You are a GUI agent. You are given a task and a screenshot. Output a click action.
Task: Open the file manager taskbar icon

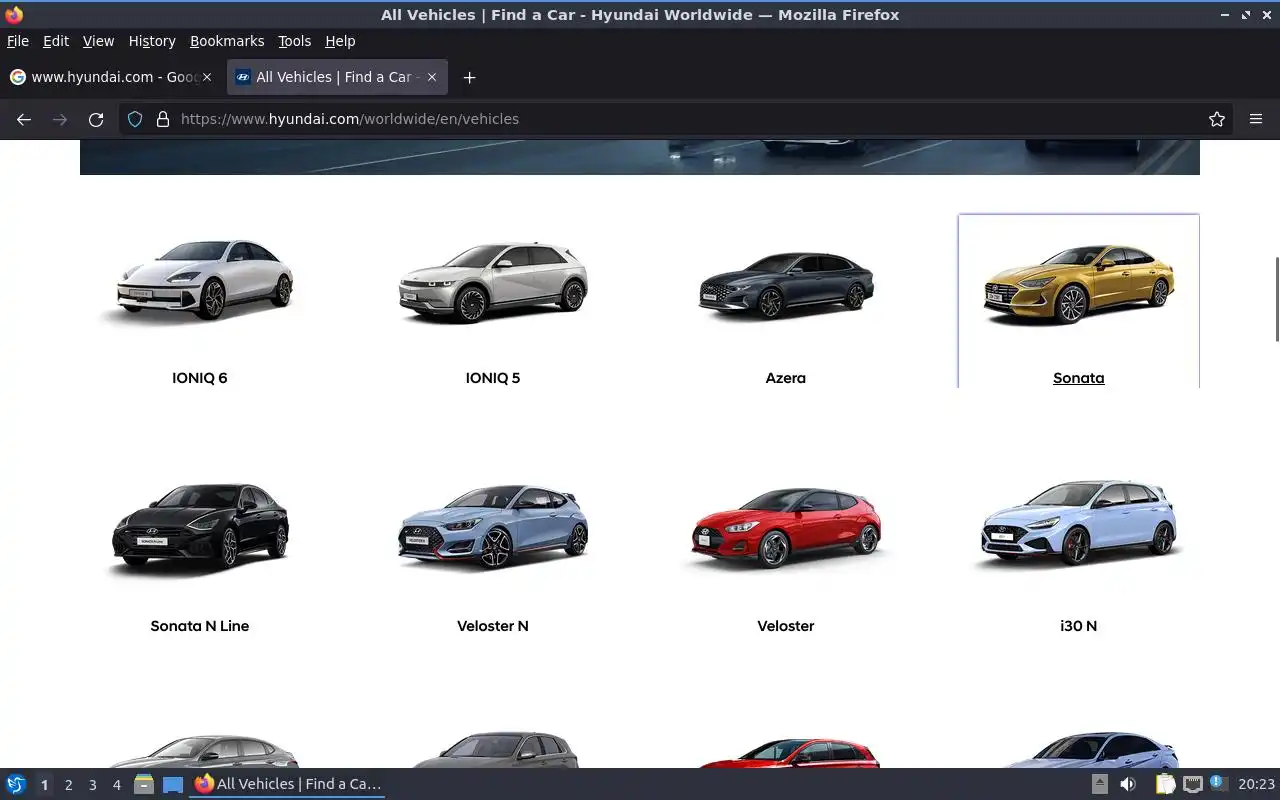(x=144, y=785)
